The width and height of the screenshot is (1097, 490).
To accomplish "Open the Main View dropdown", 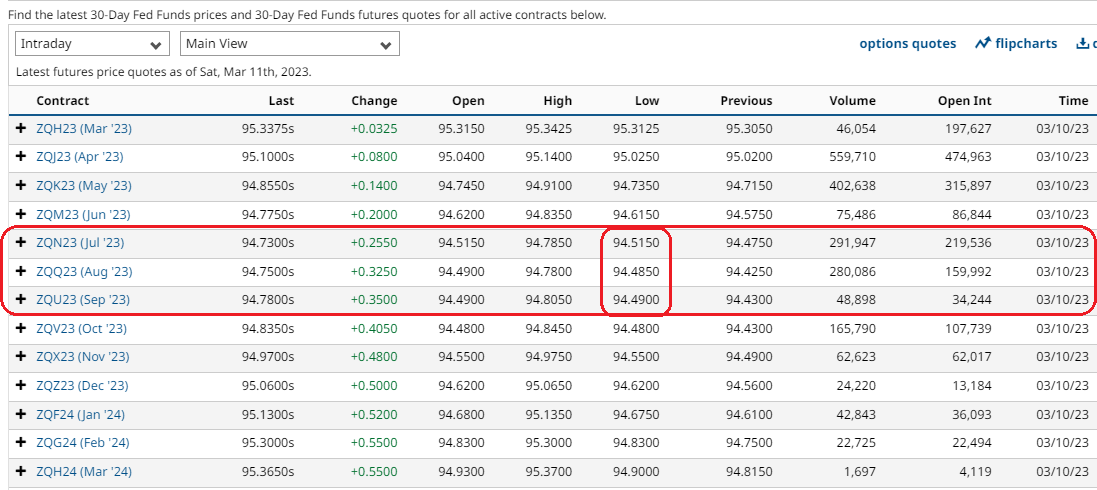I will pos(289,44).
